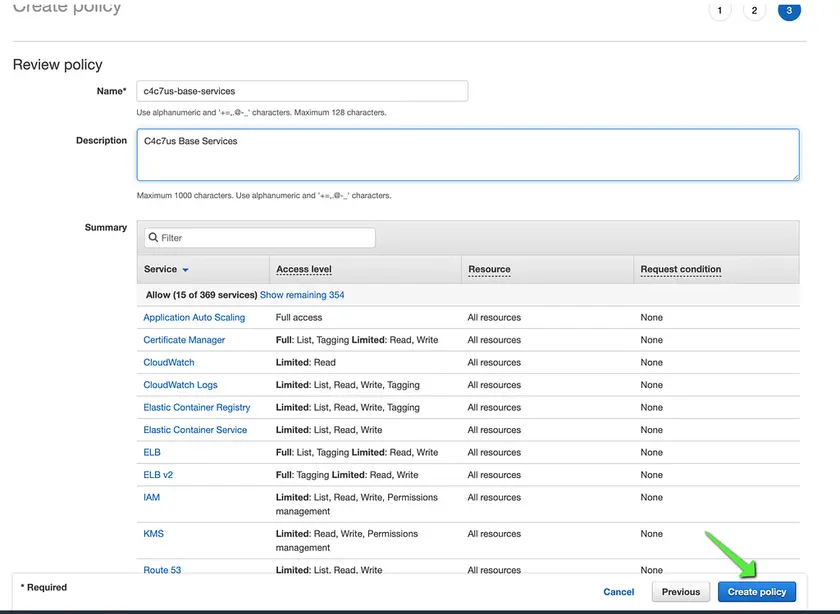Click the Access level column header

304,269
